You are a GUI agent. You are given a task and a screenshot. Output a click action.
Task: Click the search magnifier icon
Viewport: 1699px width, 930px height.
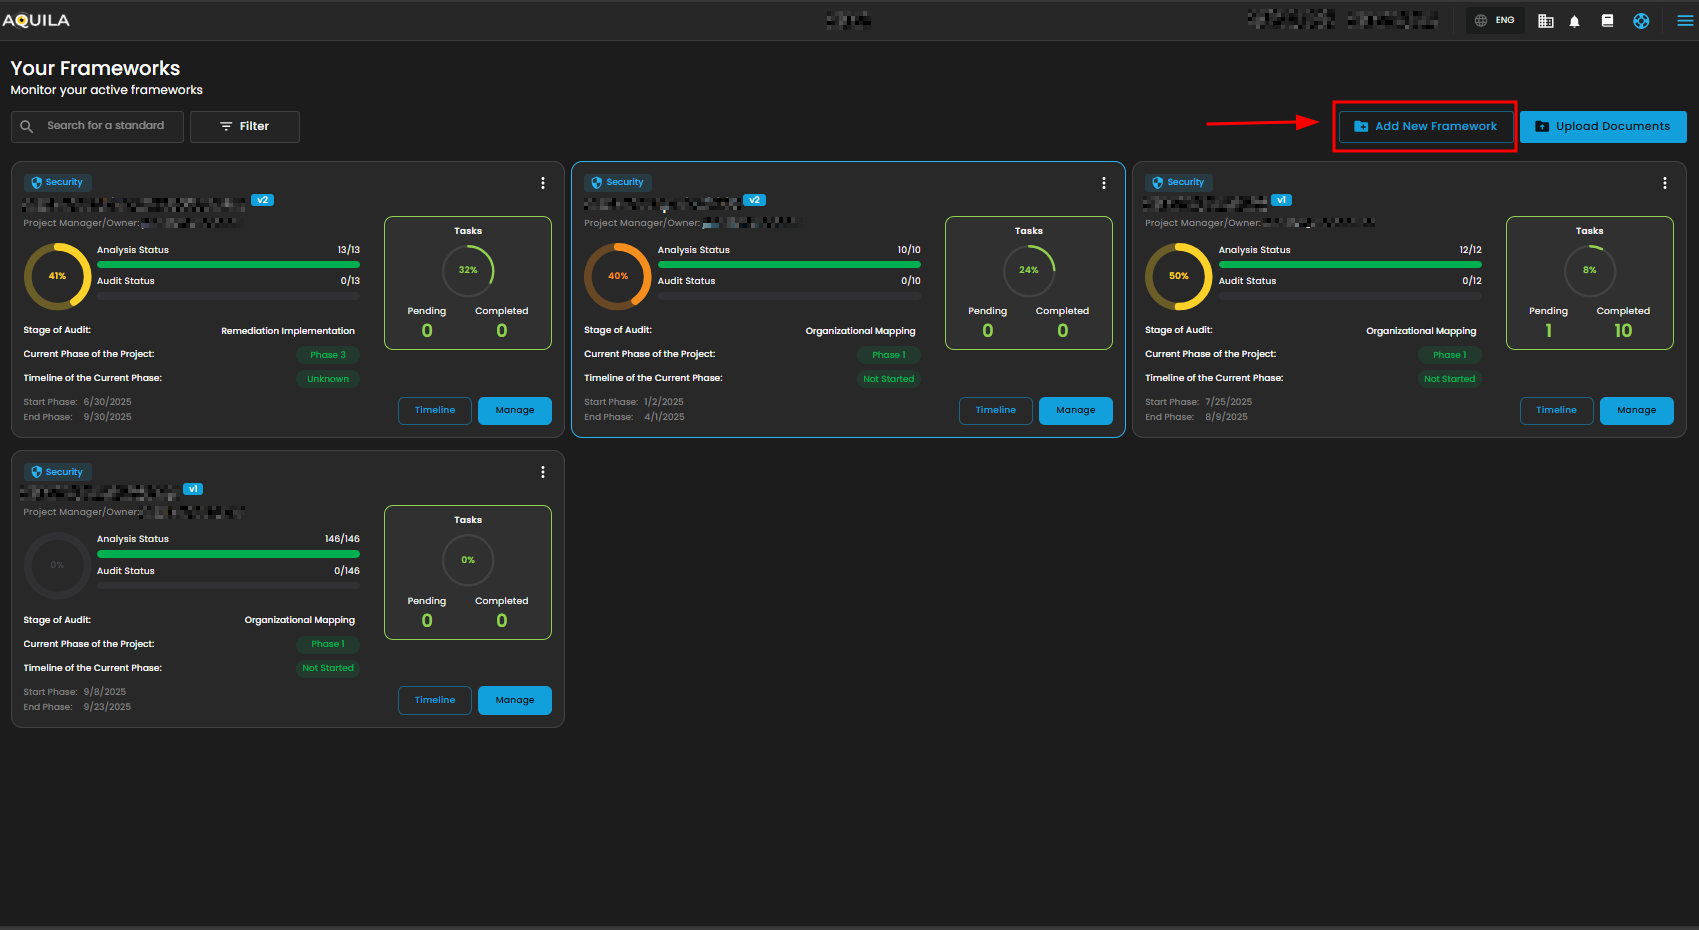[x=27, y=127]
